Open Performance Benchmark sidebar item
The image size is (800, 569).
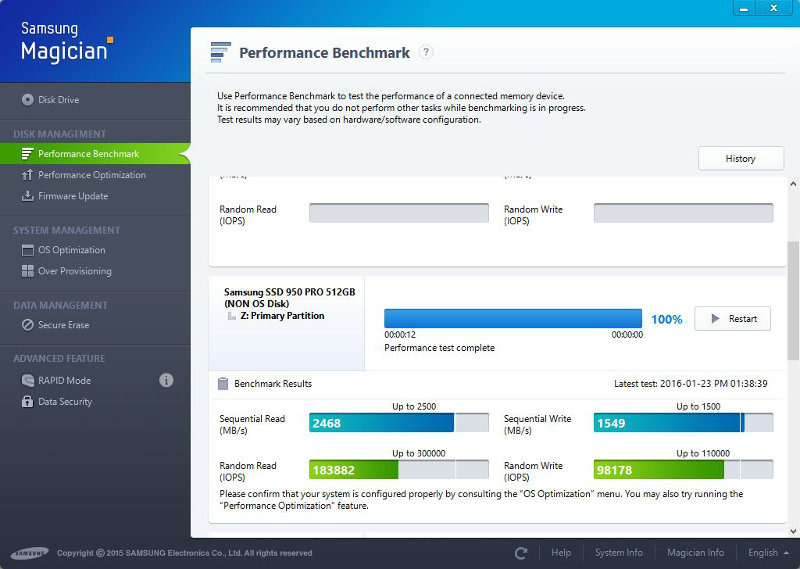(x=95, y=154)
